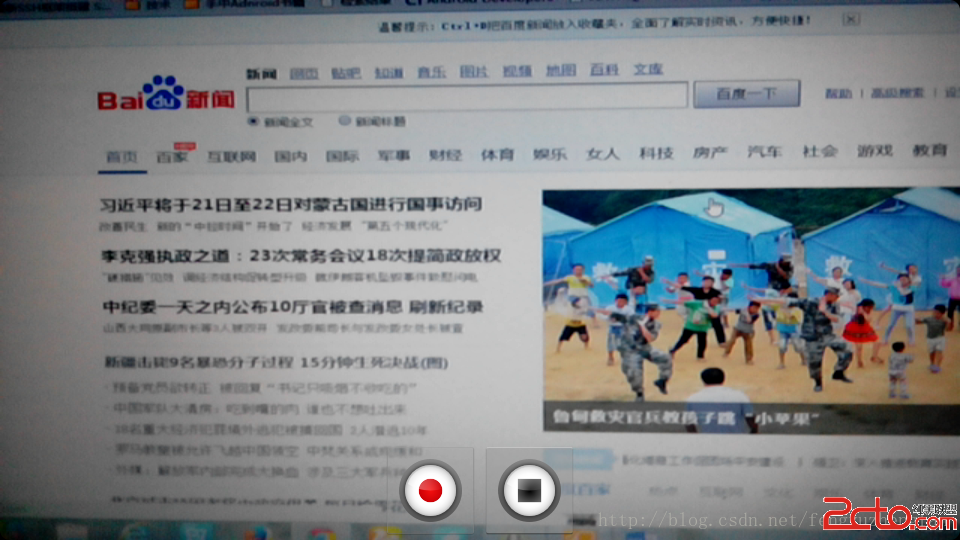Click the 高级搜索 link

[897, 92]
